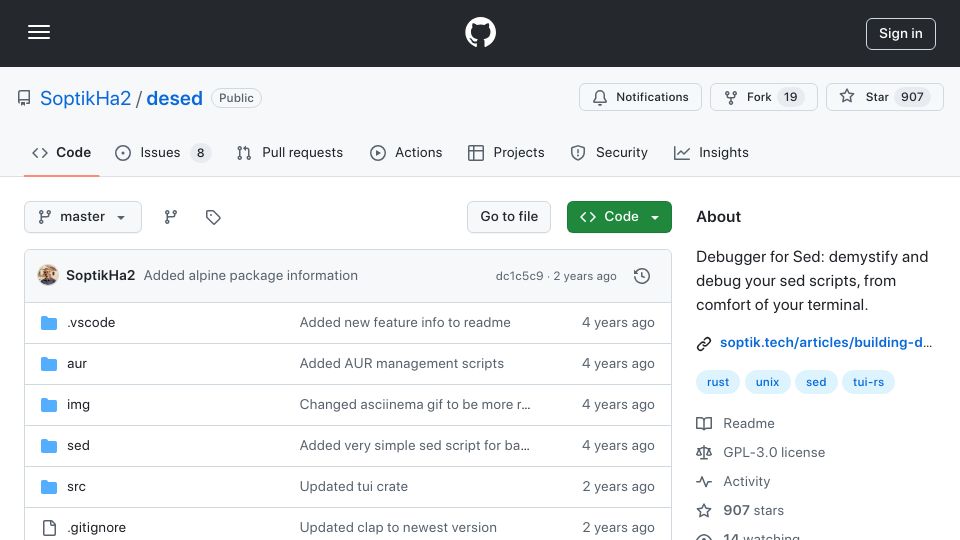Open the Activity link in About
The height and width of the screenshot is (540, 960).
746,481
